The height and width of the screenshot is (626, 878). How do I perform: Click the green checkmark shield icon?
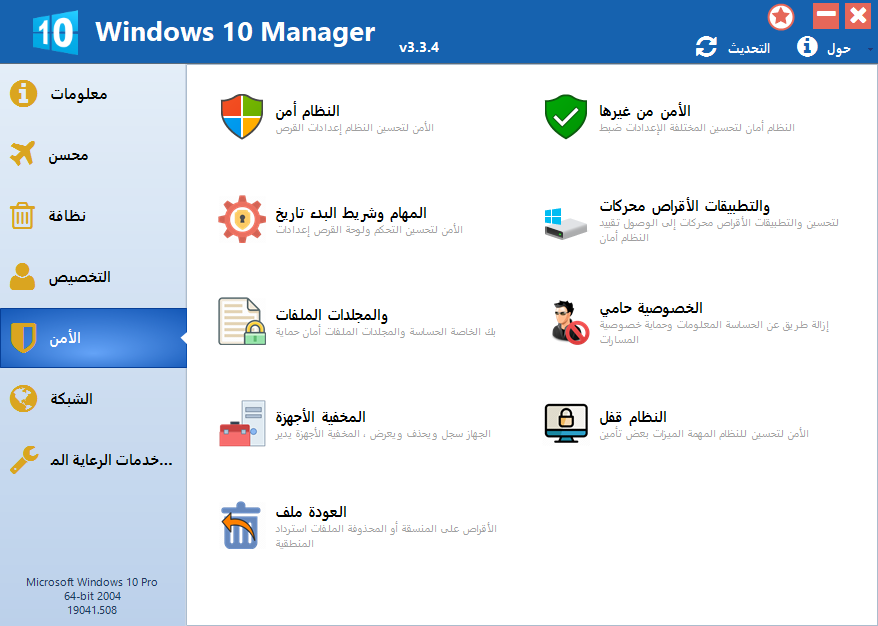tap(566, 116)
